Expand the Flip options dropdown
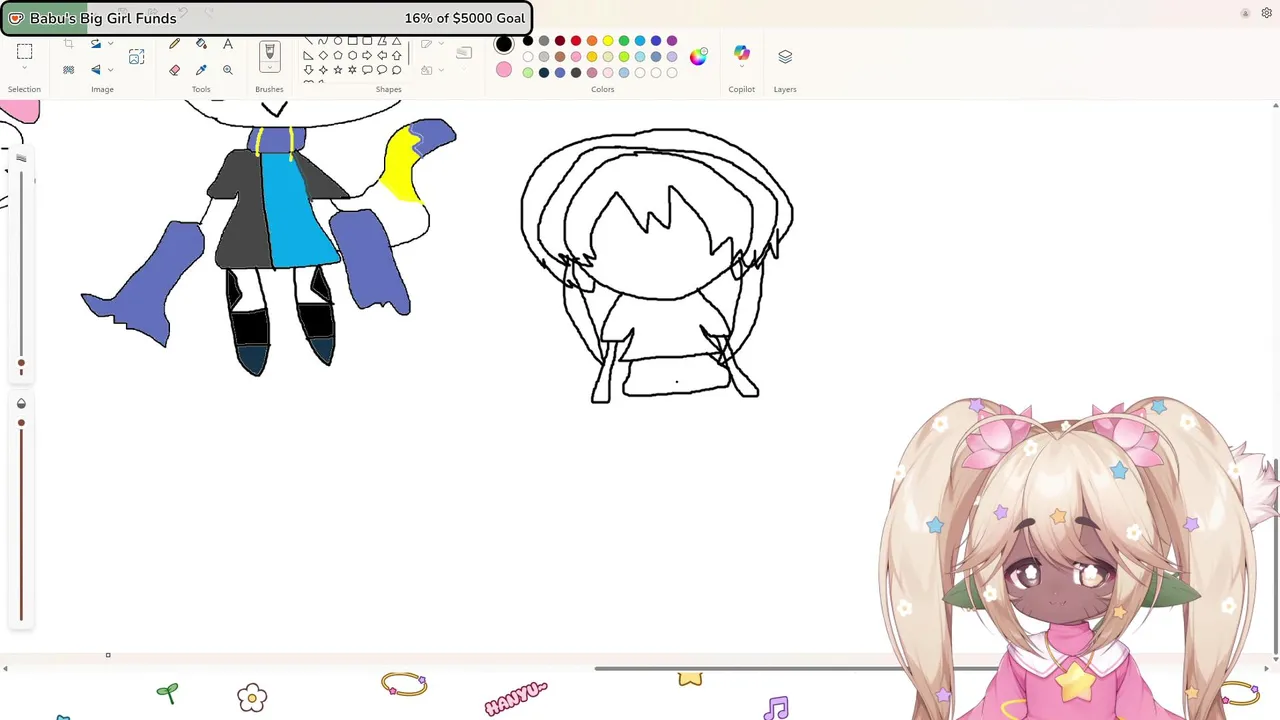 pos(110,70)
